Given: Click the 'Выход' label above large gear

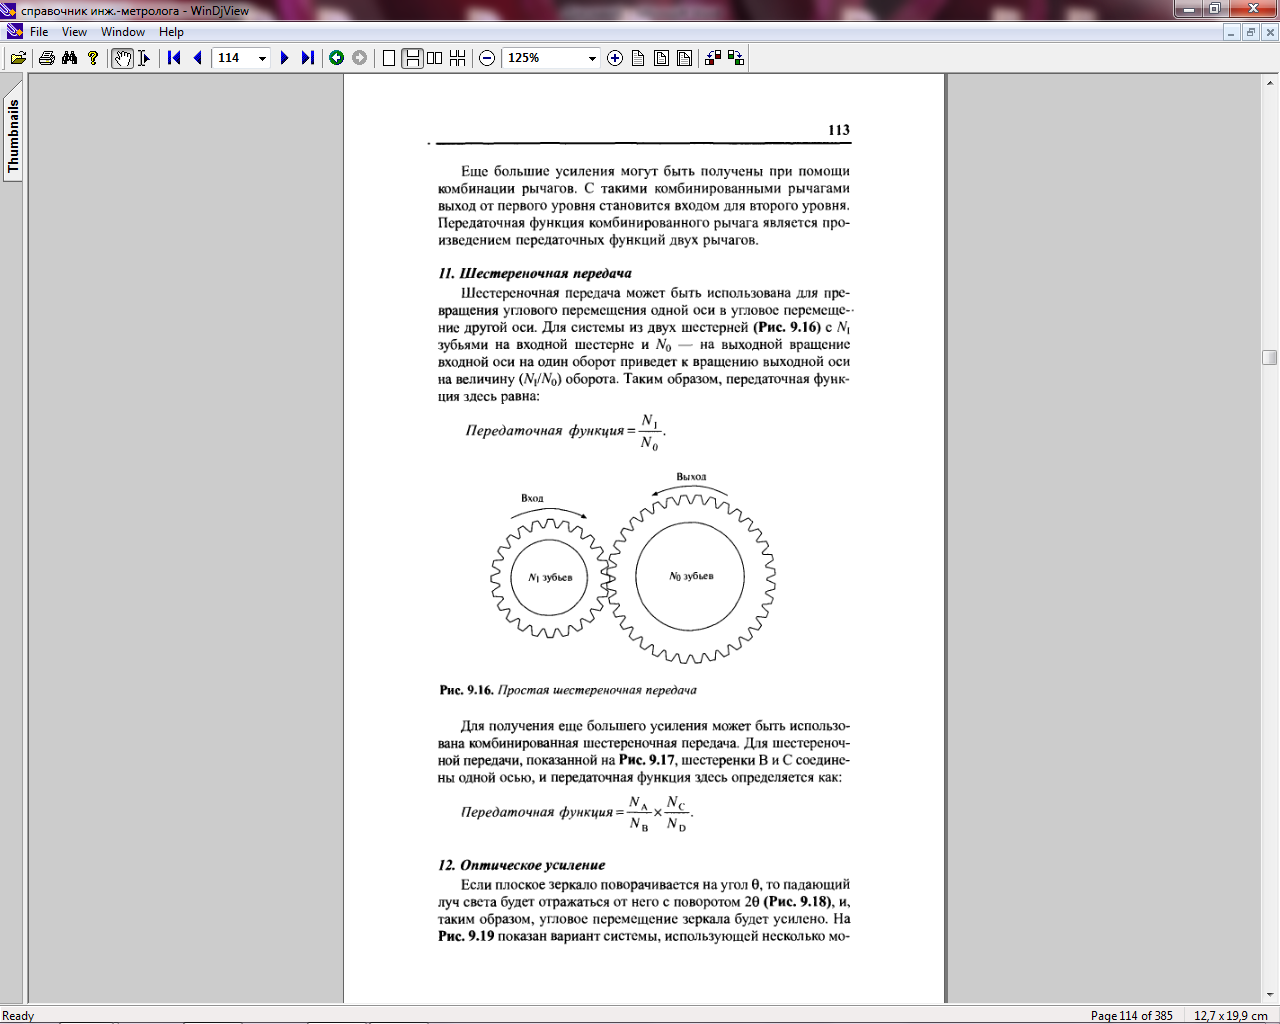Looking at the screenshot, I should (691, 477).
